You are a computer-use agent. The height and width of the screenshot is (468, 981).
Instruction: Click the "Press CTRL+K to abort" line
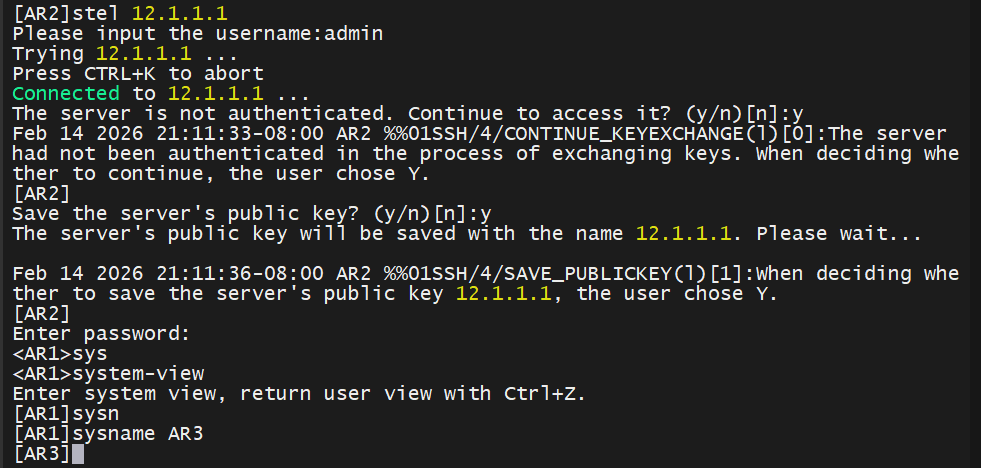(x=138, y=73)
